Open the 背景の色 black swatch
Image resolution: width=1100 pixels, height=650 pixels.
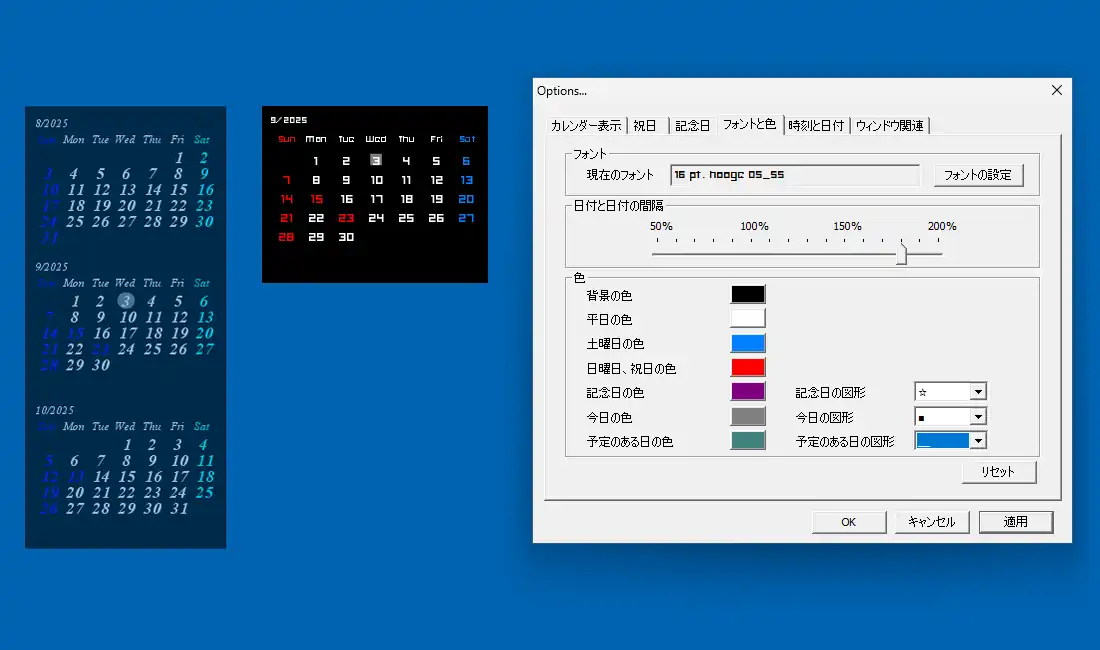coord(748,294)
